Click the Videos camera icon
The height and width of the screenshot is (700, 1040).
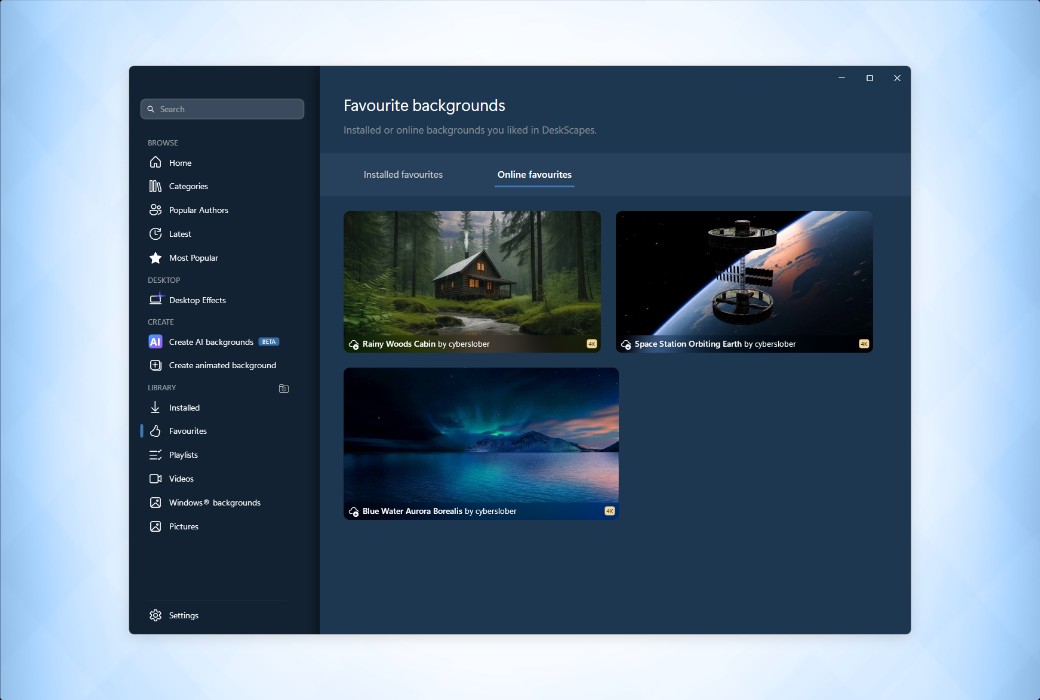click(x=155, y=478)
